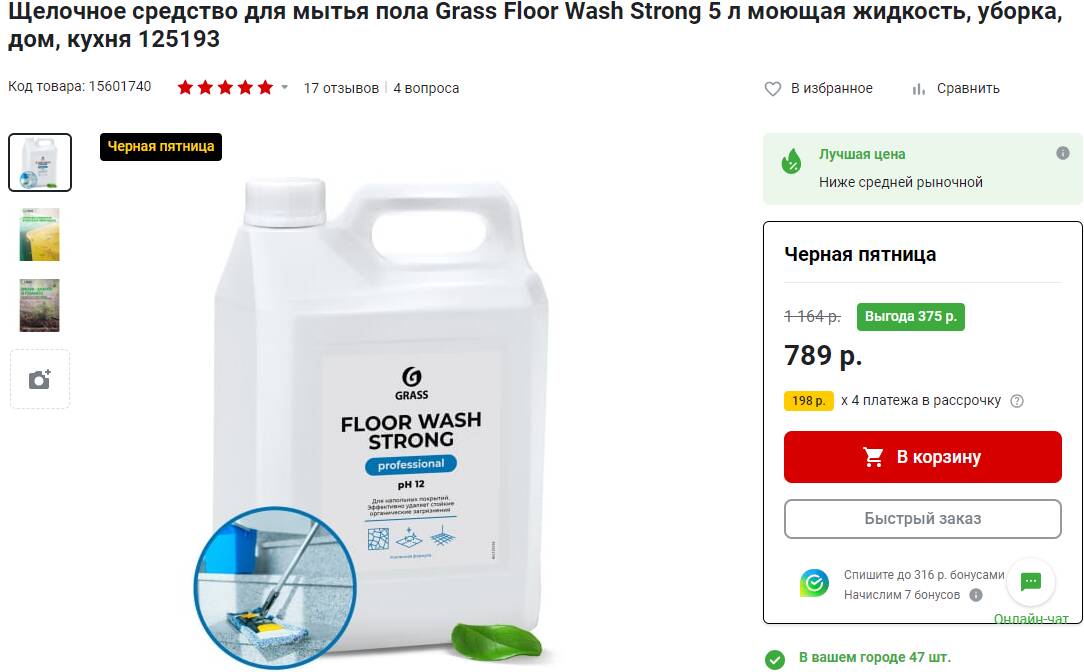This screenshot has height=672, width=1084.
Task: Add product via В корзину button
Action: point(922,457)
